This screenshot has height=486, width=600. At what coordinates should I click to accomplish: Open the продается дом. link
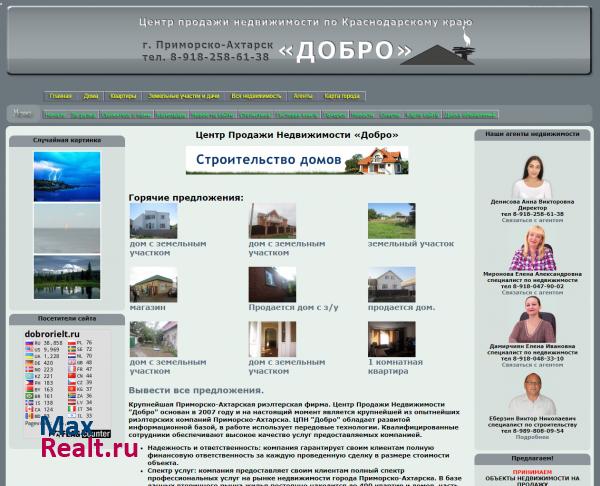tap(402, 307)
